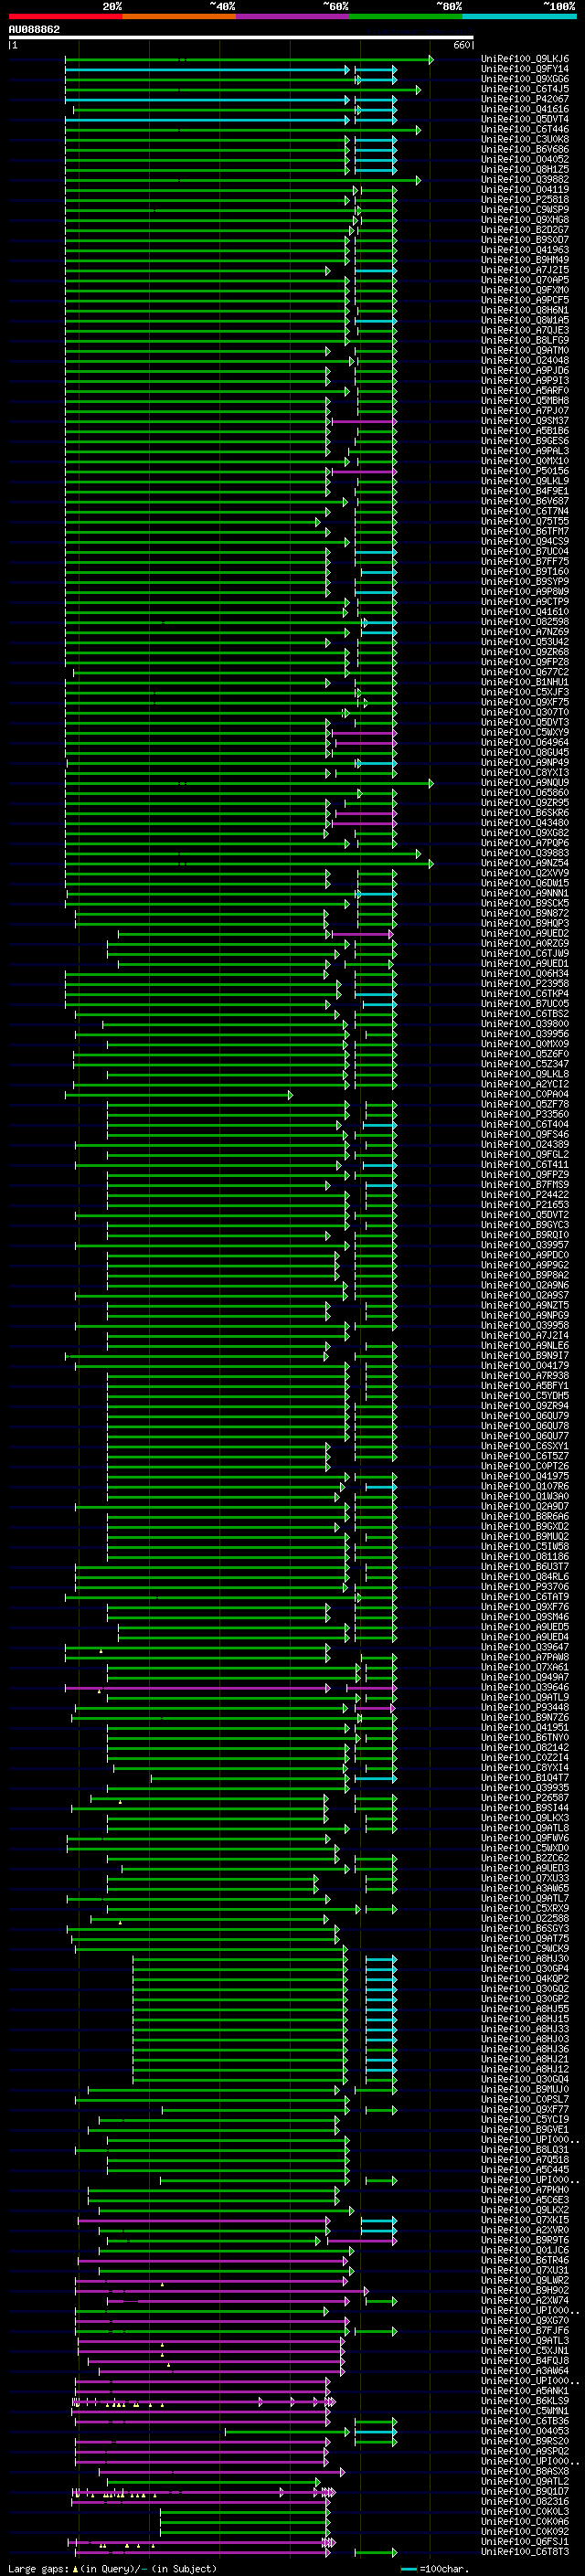585x2576 pixels.
Task: Select hit label UniRef100_A8HJ30
Action: pos(525,1958)
